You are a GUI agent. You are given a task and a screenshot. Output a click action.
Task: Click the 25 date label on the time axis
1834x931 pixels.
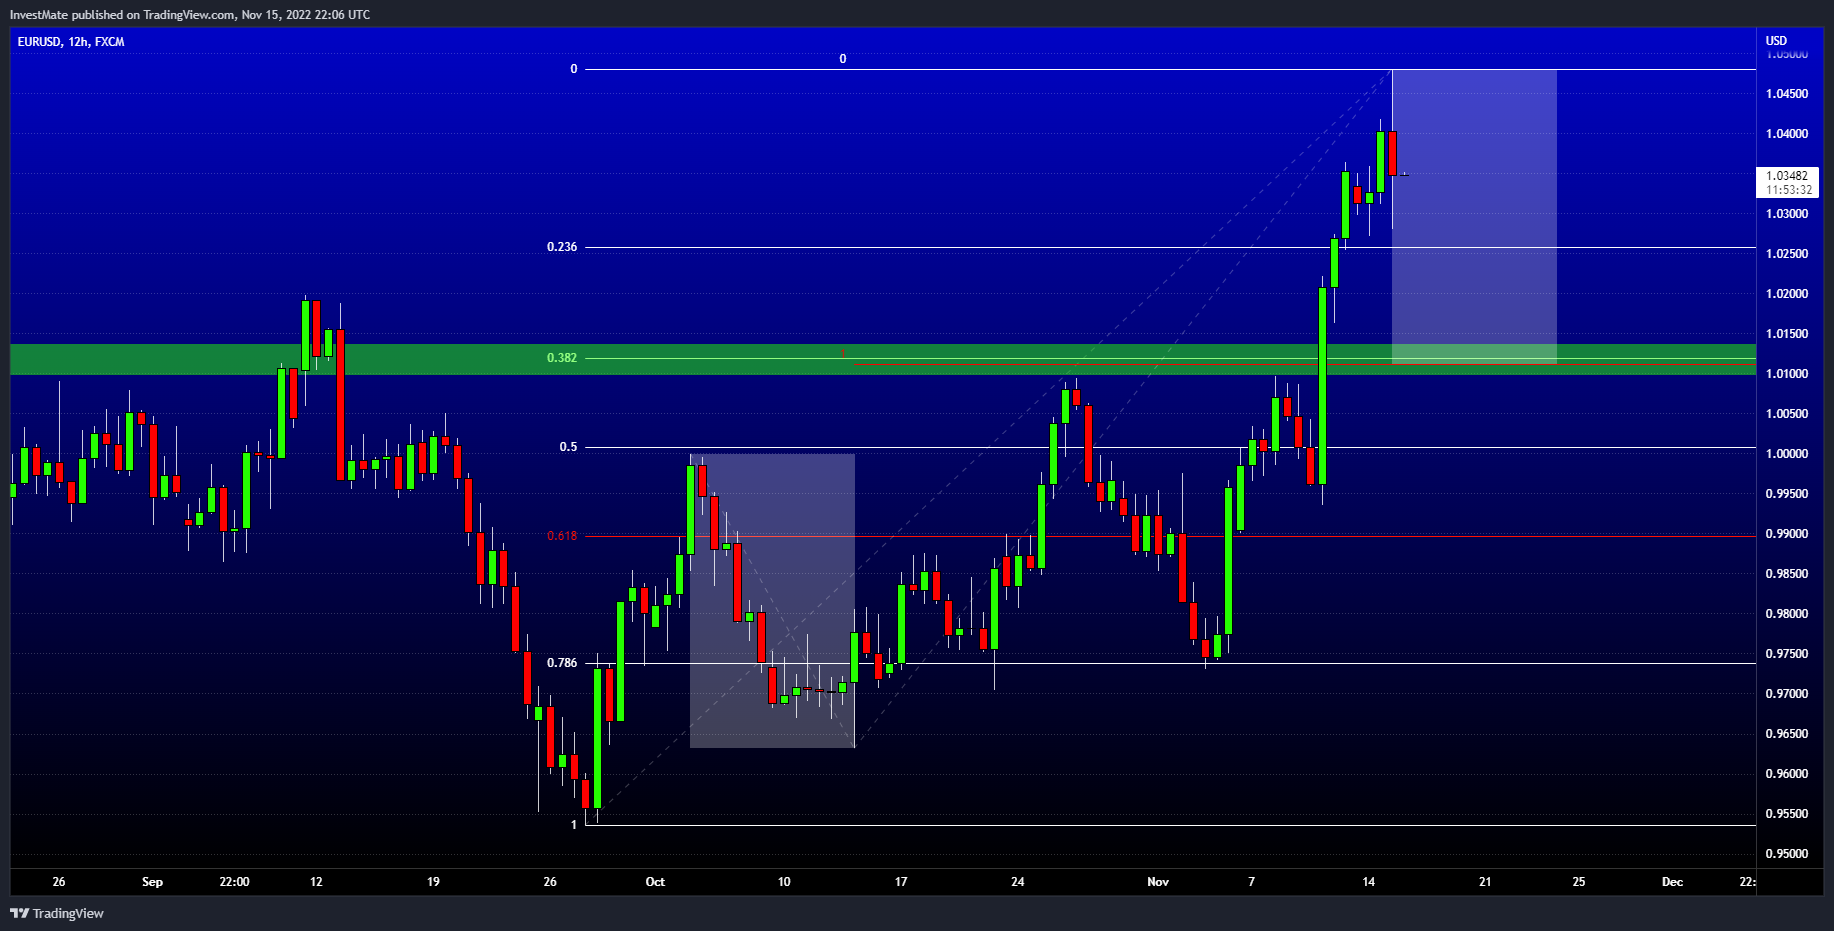pyautogui.click(x=1579, y=882)
